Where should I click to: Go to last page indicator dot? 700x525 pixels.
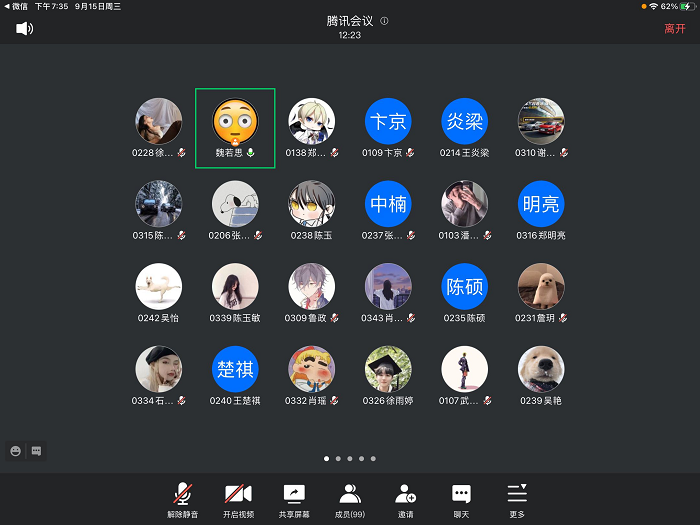click(x=374, y=458)
